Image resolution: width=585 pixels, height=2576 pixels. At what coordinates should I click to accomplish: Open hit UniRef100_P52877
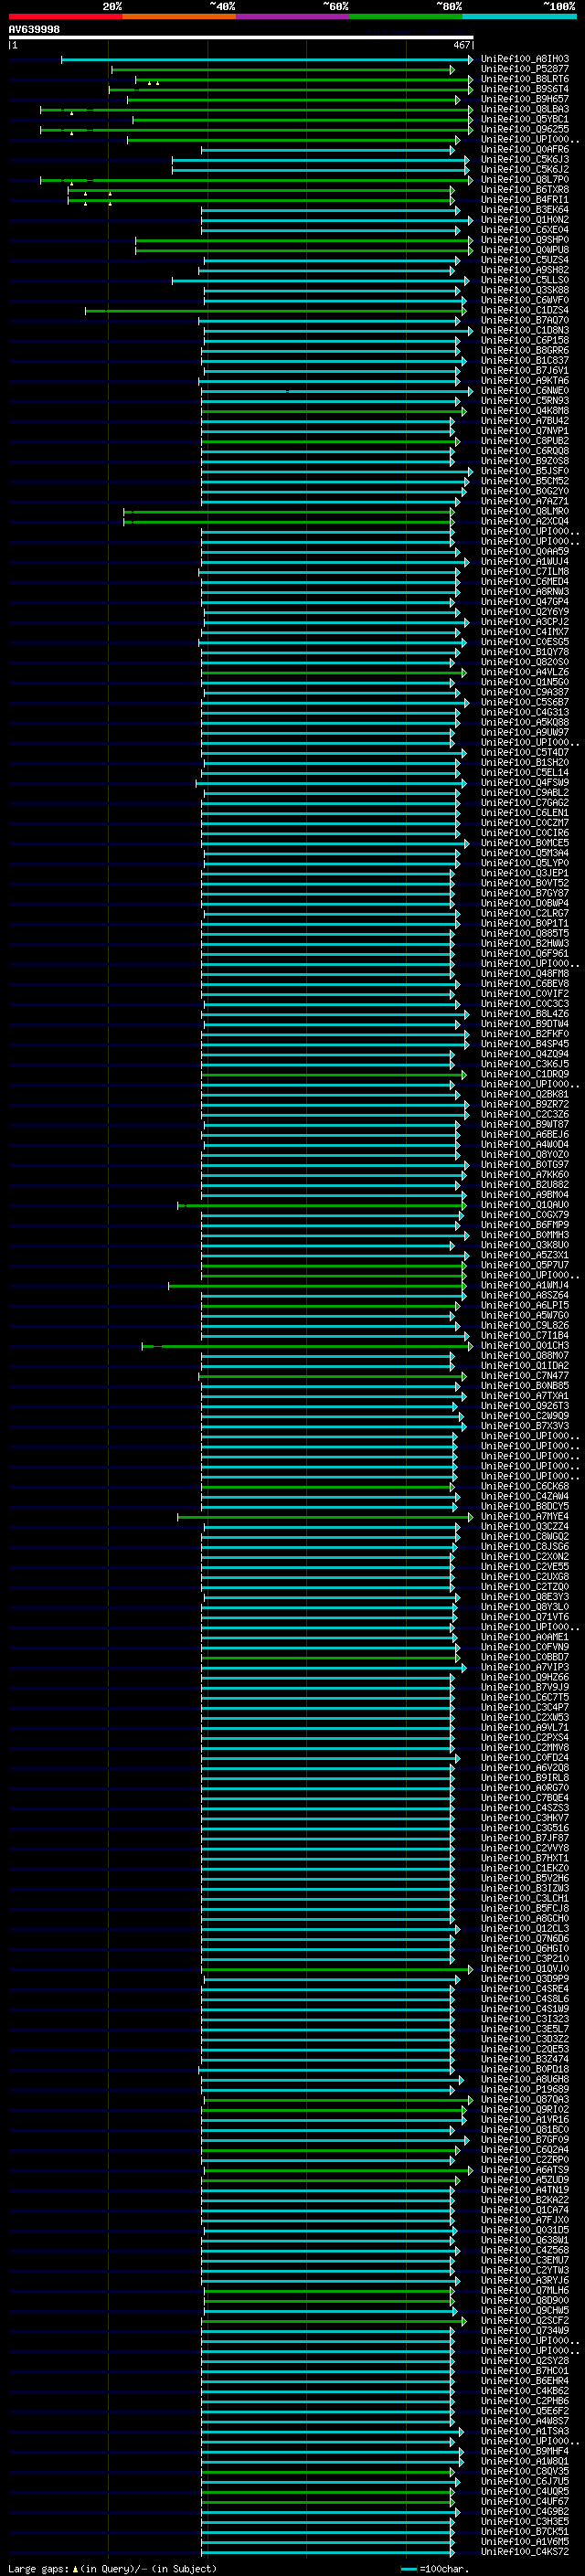pyautogui.click(x=525, y=69)
